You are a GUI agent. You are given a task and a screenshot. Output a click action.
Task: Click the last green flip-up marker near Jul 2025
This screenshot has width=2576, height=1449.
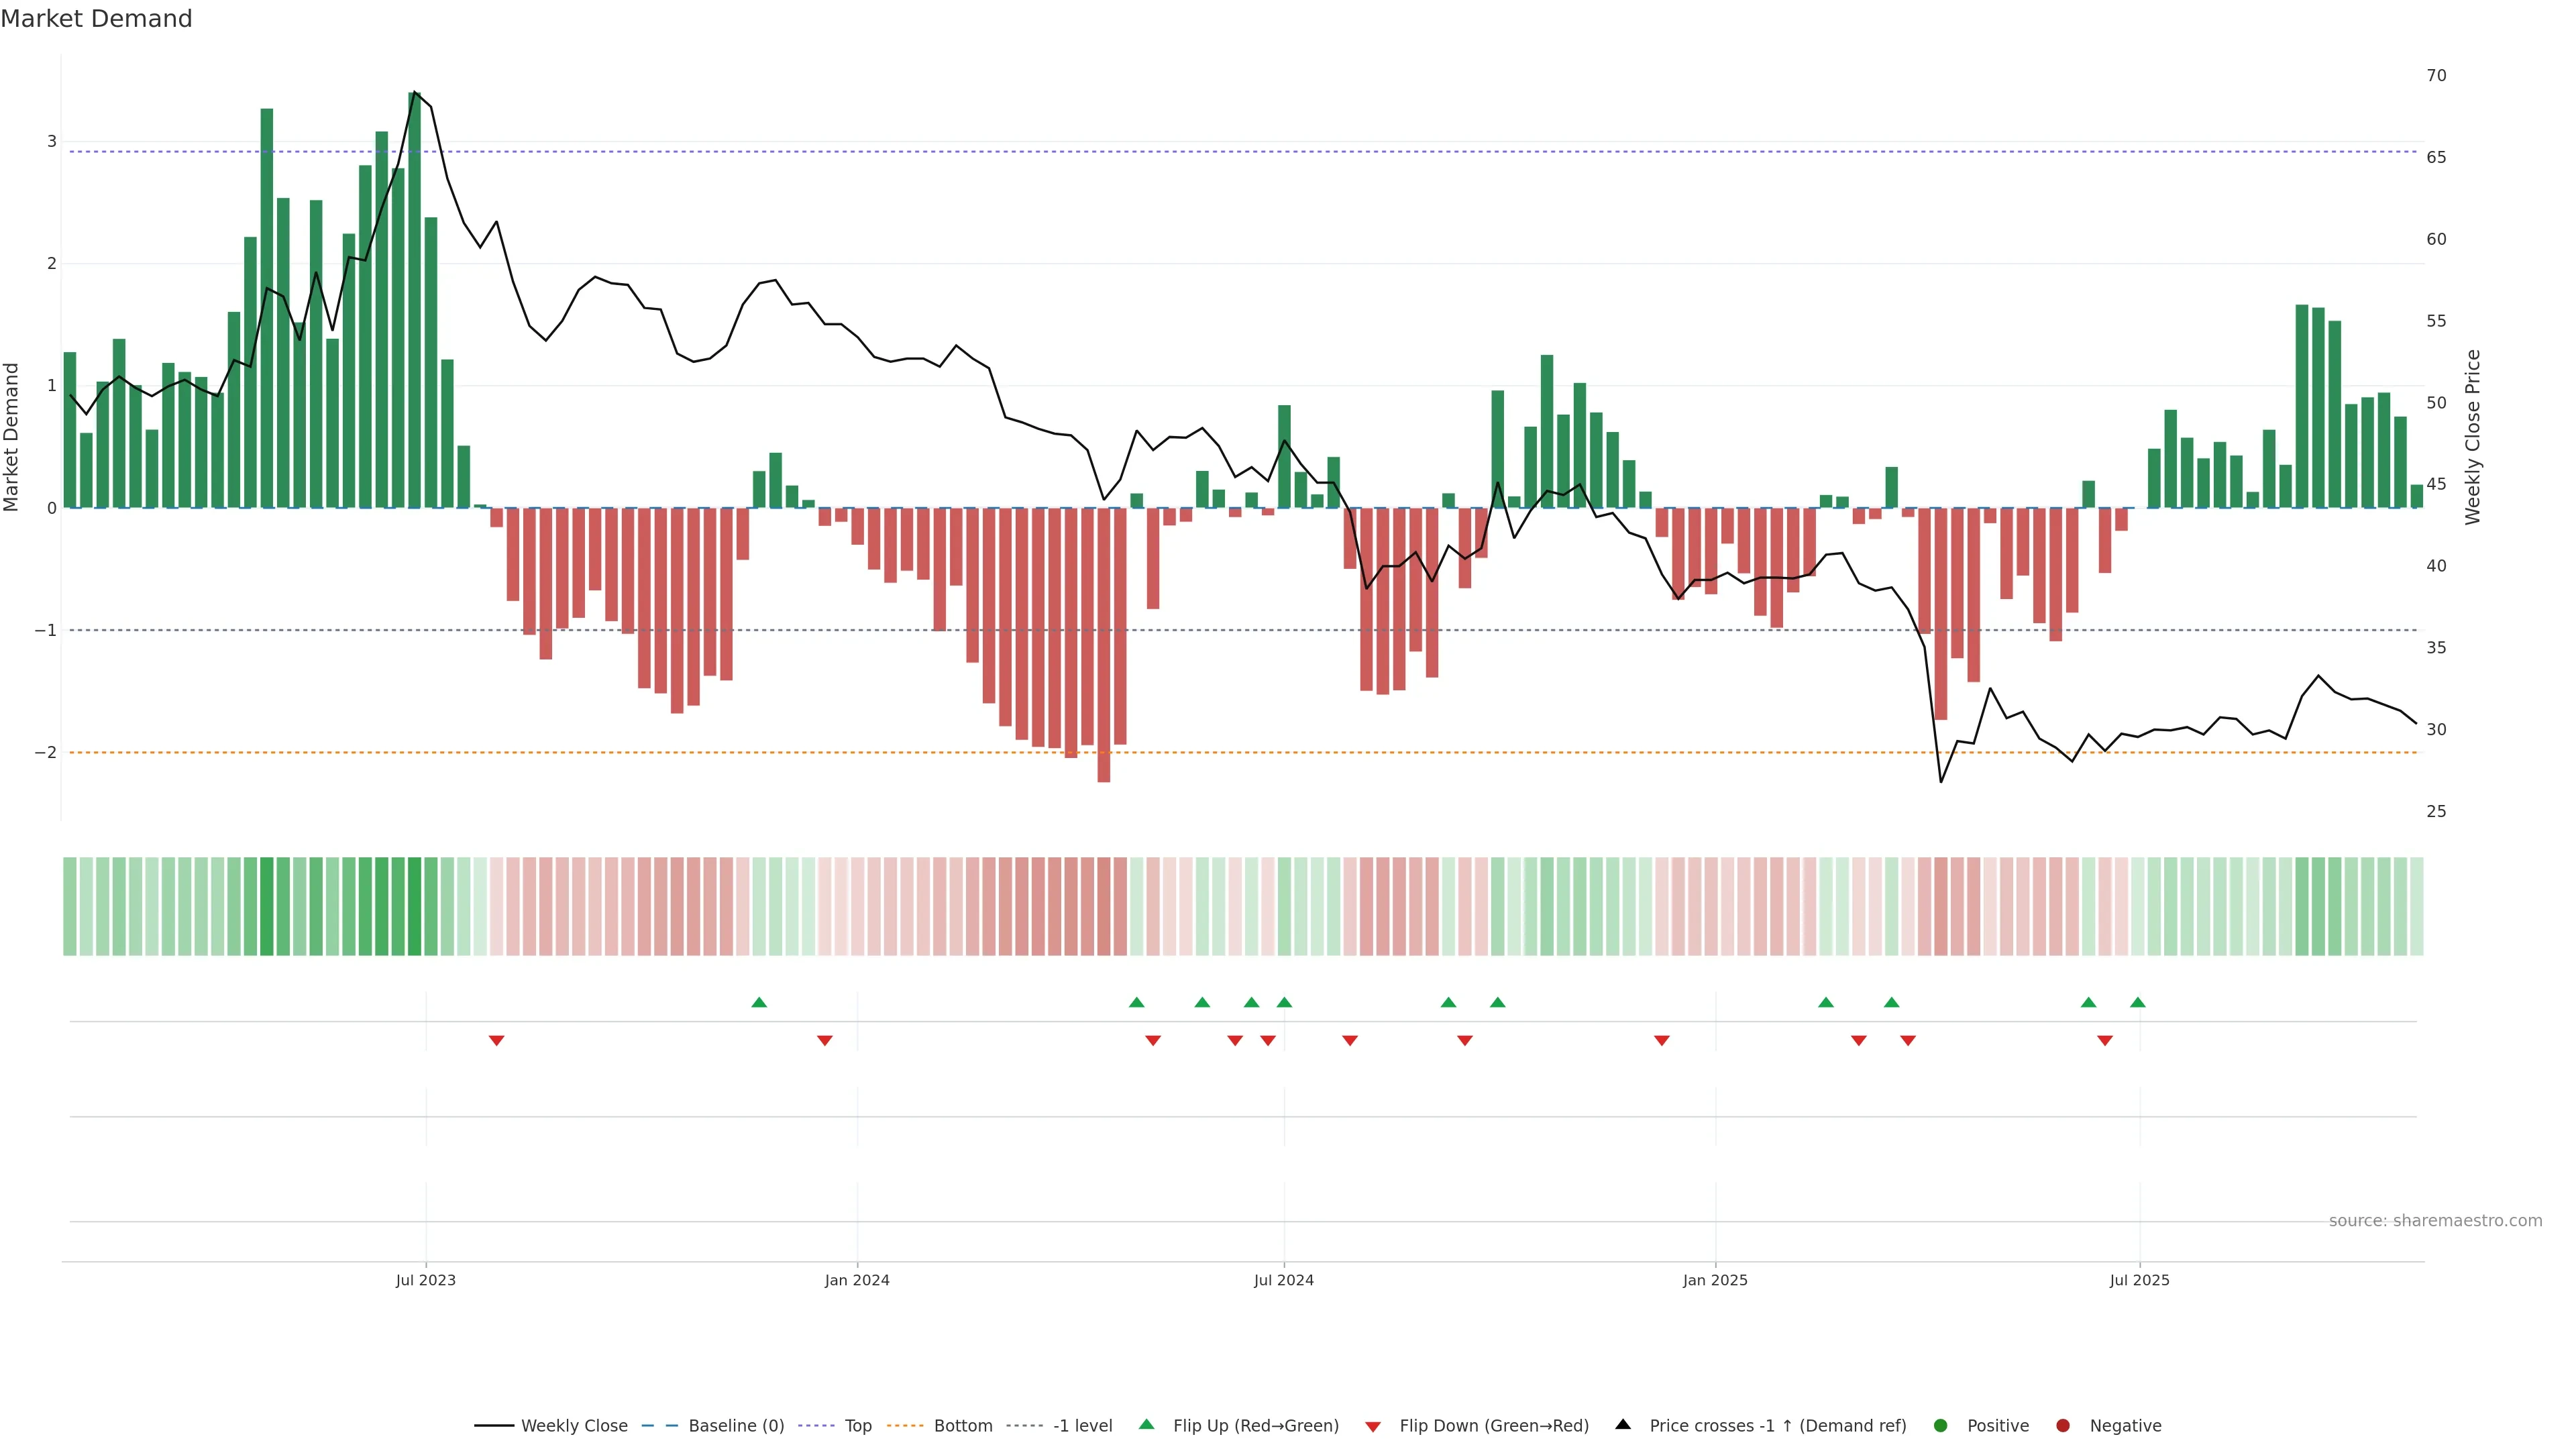[x=2138, y=1002]
